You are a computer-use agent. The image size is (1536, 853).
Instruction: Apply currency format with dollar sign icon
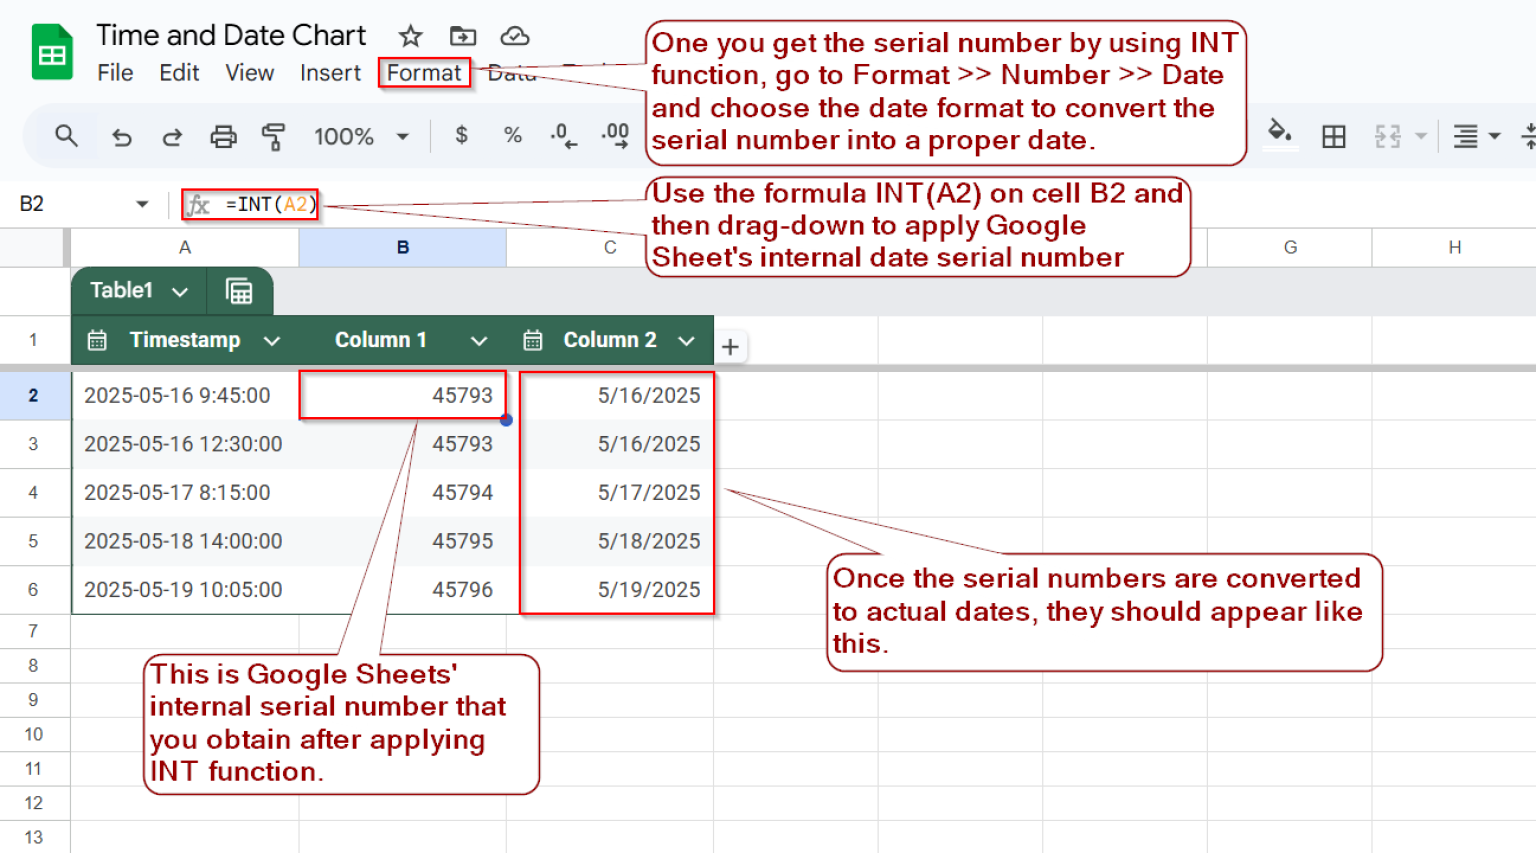pyautogui.click(x=461, y=136)
